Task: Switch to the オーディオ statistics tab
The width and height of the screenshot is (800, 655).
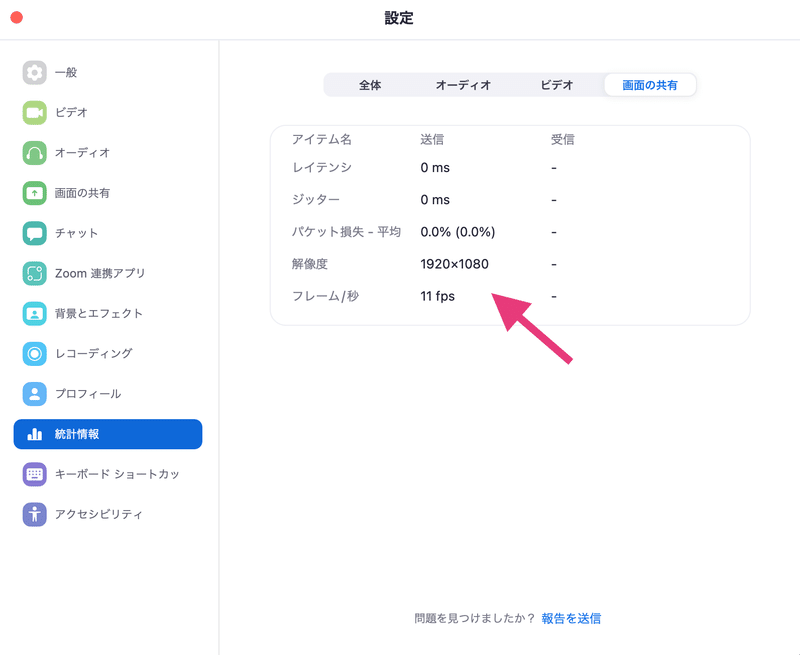Action: (463, 85)
